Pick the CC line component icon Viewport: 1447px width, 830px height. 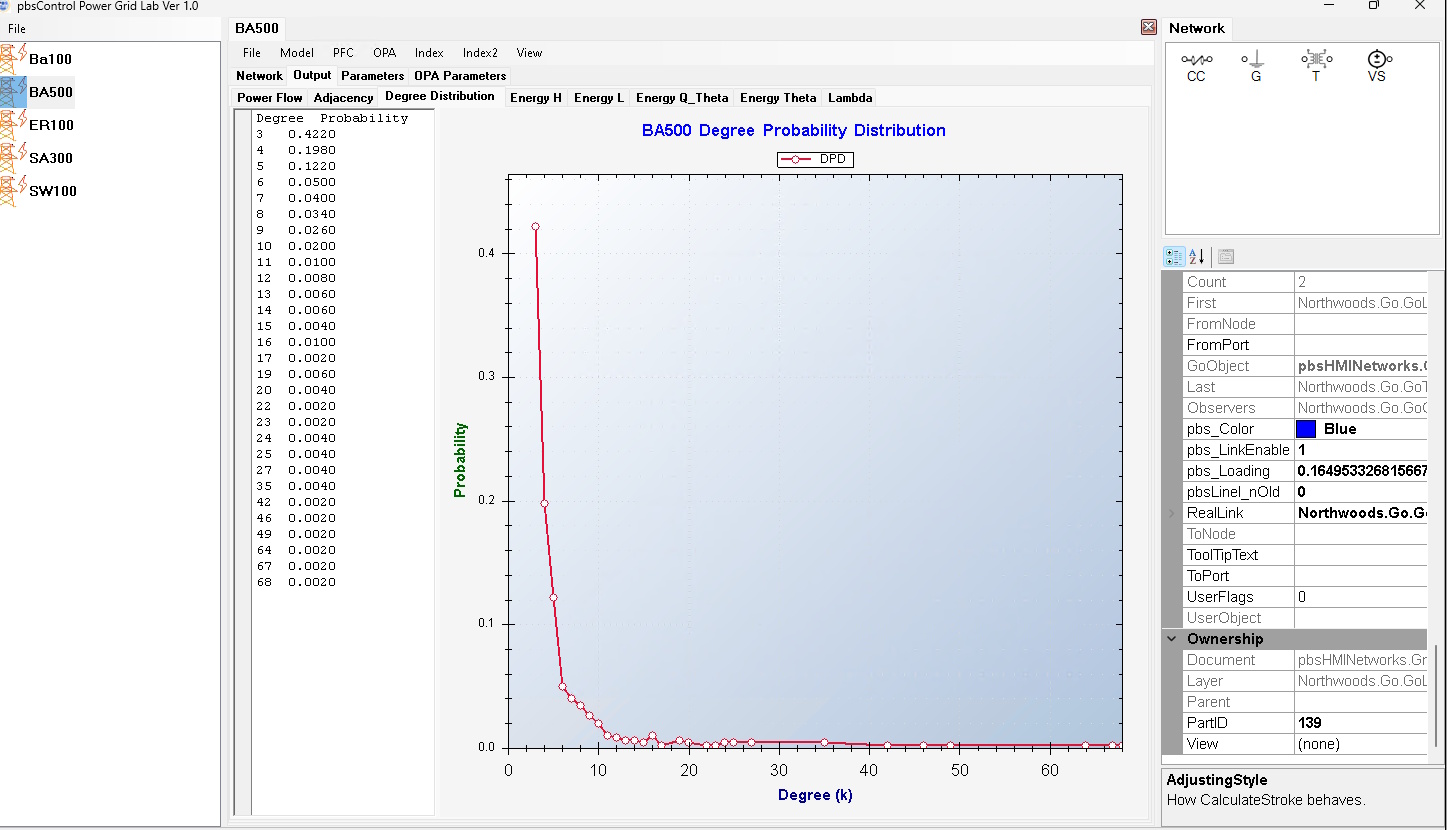tap(1196, 60)
